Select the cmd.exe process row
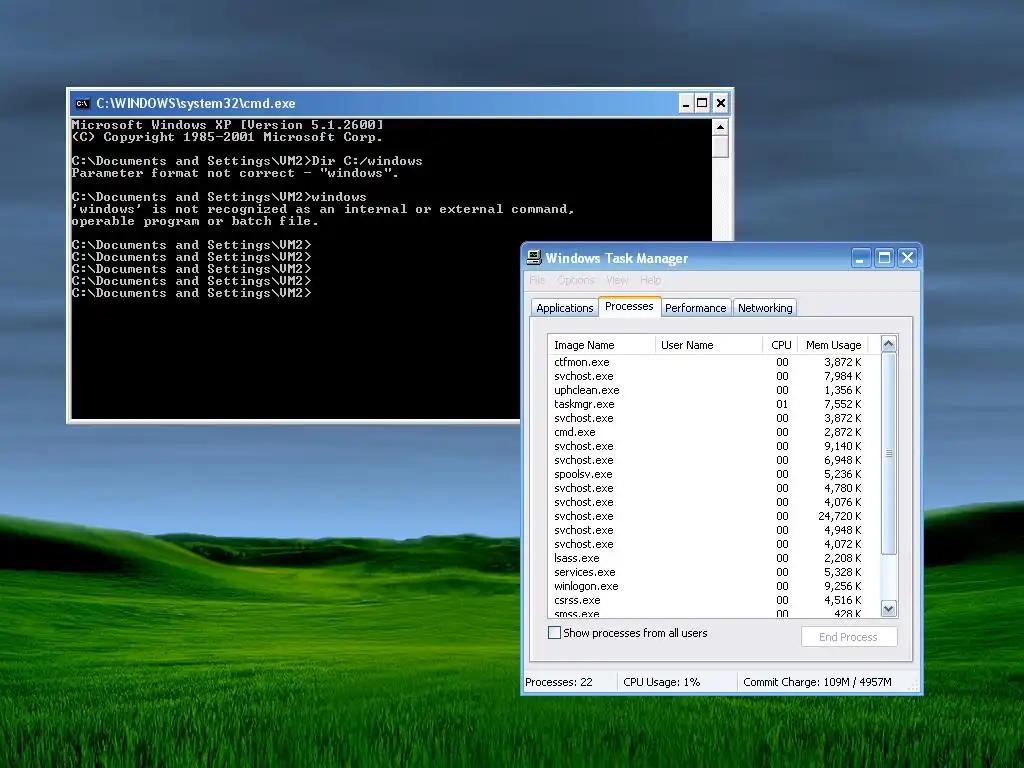 tap(714, 432)
